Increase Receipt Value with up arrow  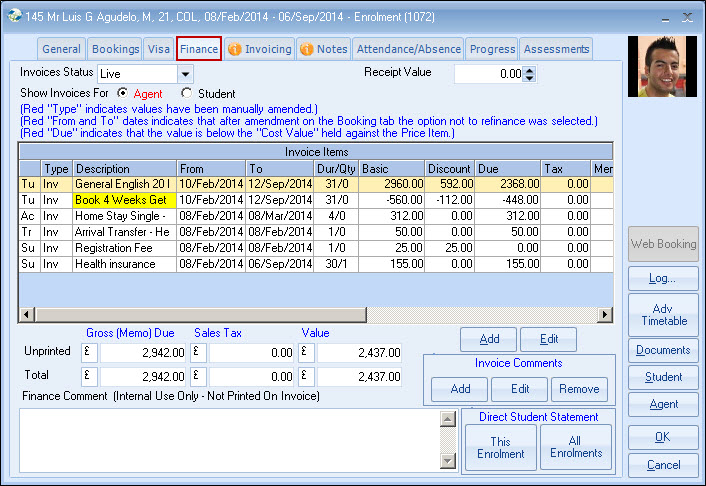click(530, 69)
